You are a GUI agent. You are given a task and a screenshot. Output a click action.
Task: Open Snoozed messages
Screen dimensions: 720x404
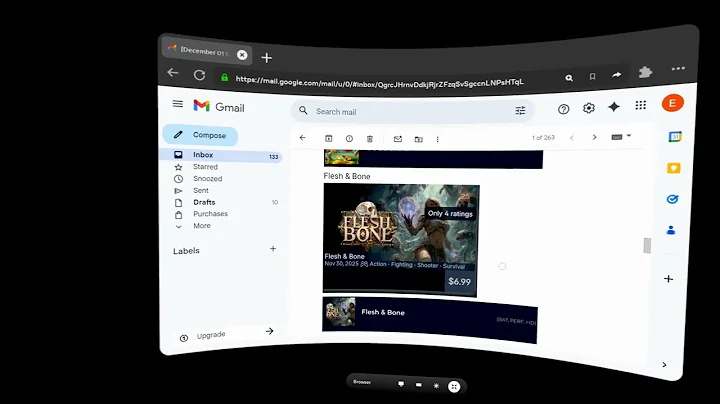coord(208,179)
